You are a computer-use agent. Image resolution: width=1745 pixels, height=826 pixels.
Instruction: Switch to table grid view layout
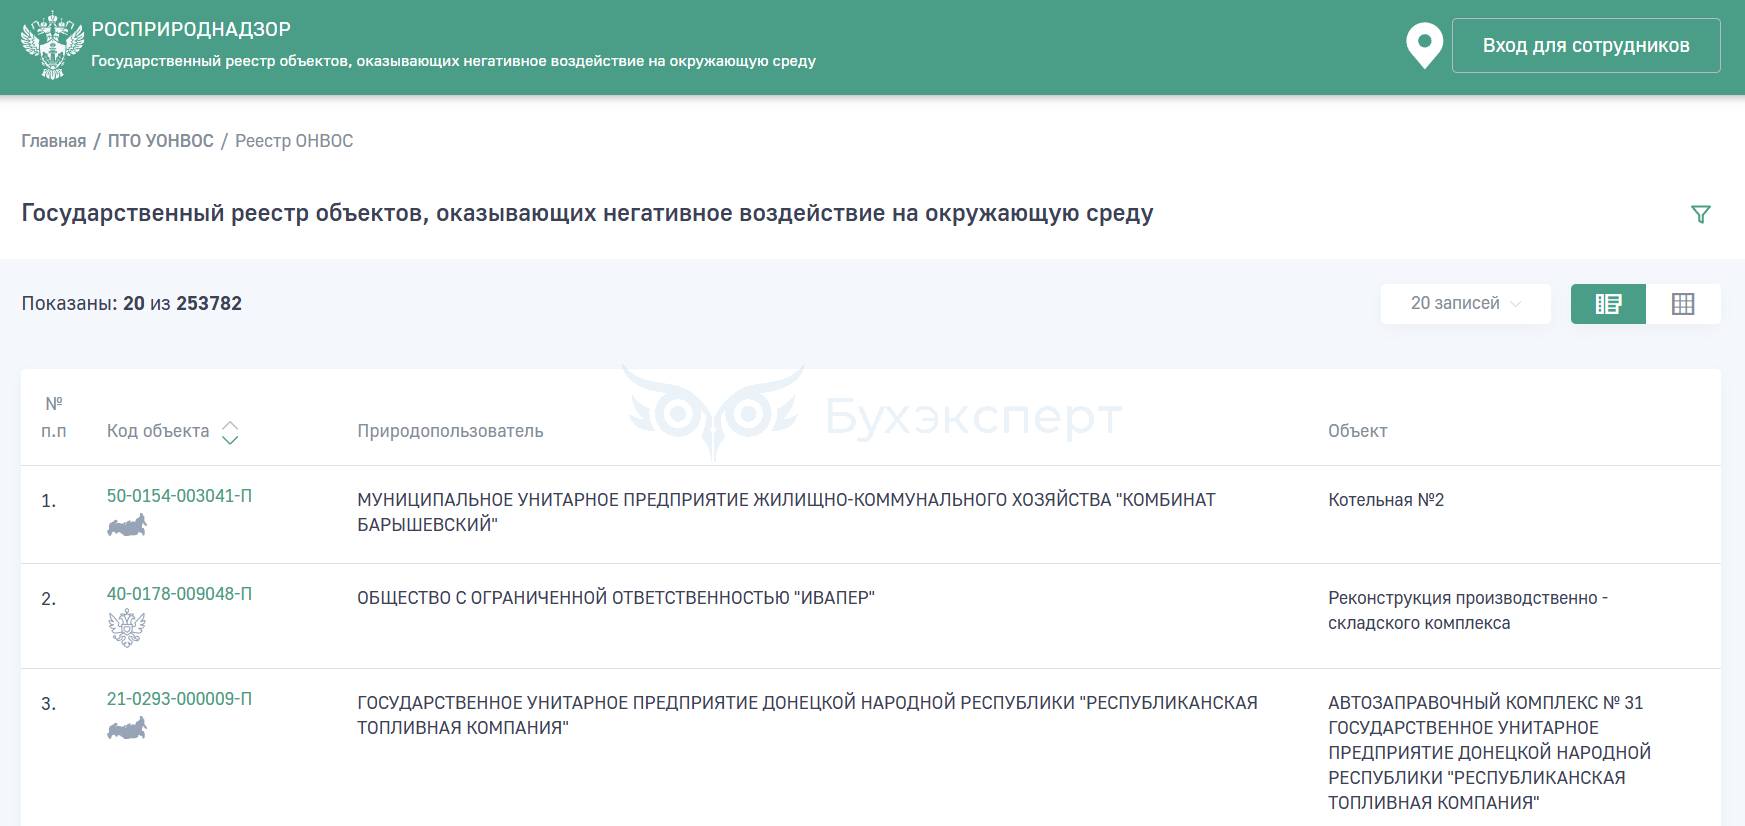[1683, 304]
